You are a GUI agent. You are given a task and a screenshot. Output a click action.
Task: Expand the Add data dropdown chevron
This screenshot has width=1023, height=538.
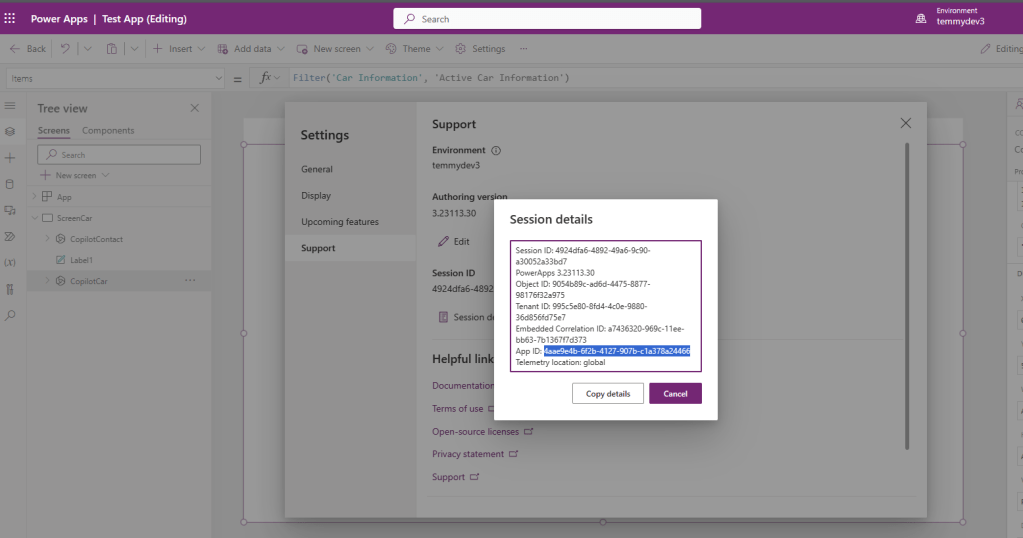pos(281,49)
